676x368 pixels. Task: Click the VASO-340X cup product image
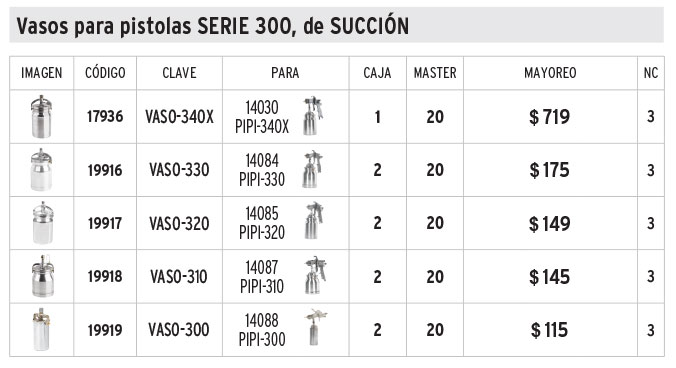point(41,117)
